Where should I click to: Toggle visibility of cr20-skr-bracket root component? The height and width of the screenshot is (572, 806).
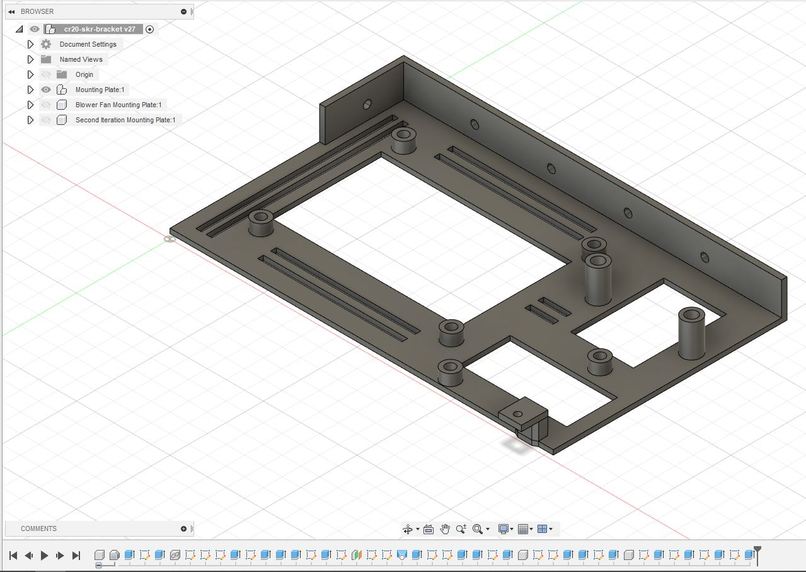[34, 29]
